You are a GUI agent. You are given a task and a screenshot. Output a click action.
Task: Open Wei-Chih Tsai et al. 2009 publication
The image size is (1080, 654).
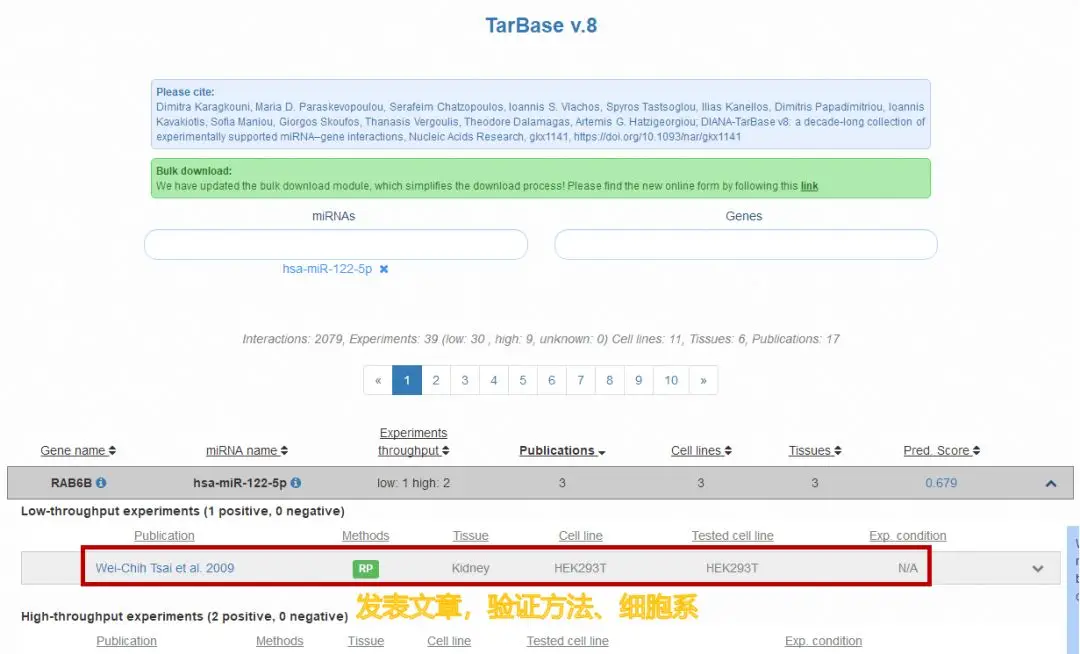[165, 568]
